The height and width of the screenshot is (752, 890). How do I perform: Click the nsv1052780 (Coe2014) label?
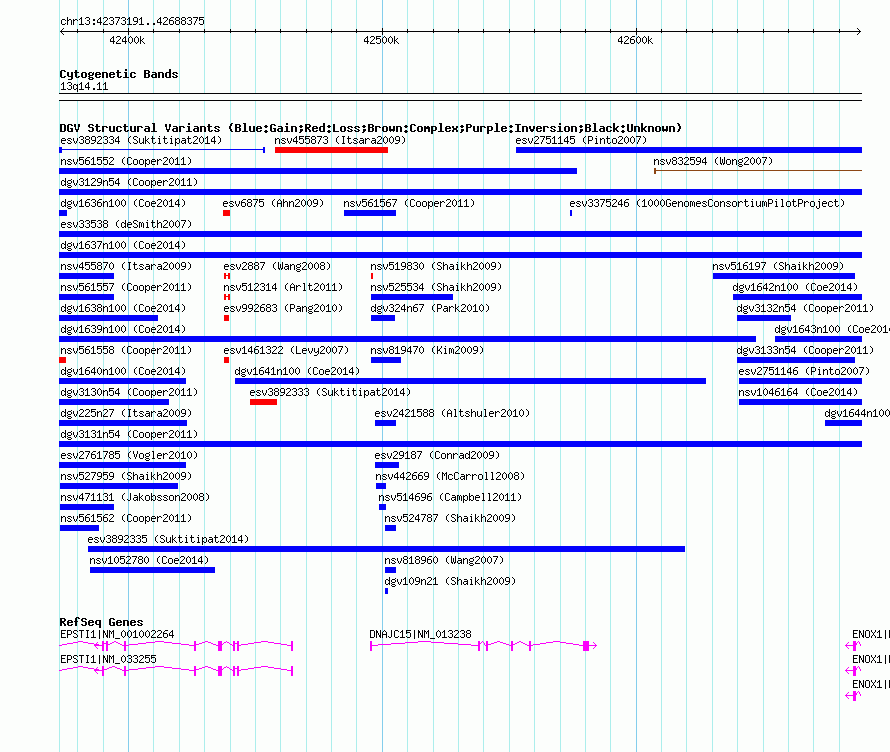tap(149, 560)
